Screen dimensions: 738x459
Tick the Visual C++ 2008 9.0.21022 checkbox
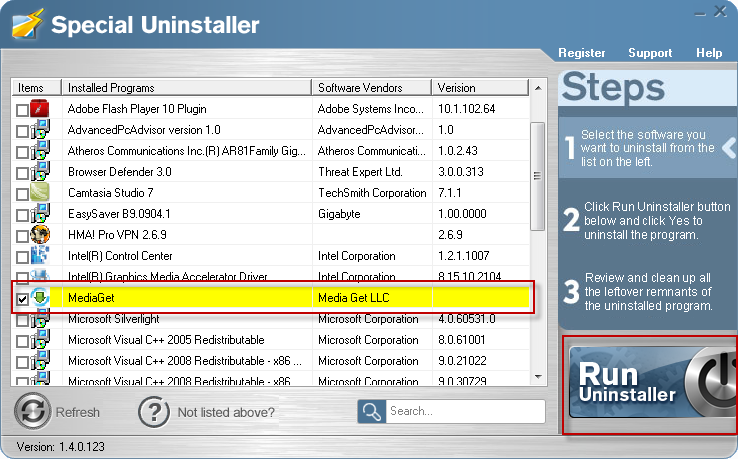click(22, 362)
